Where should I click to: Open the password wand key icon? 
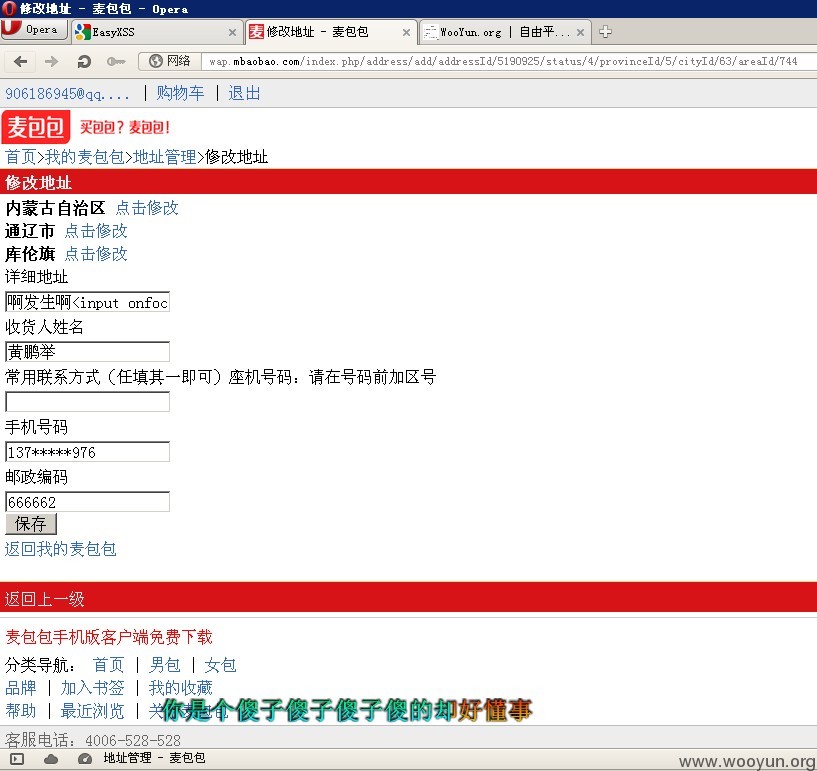coord(116,61)
